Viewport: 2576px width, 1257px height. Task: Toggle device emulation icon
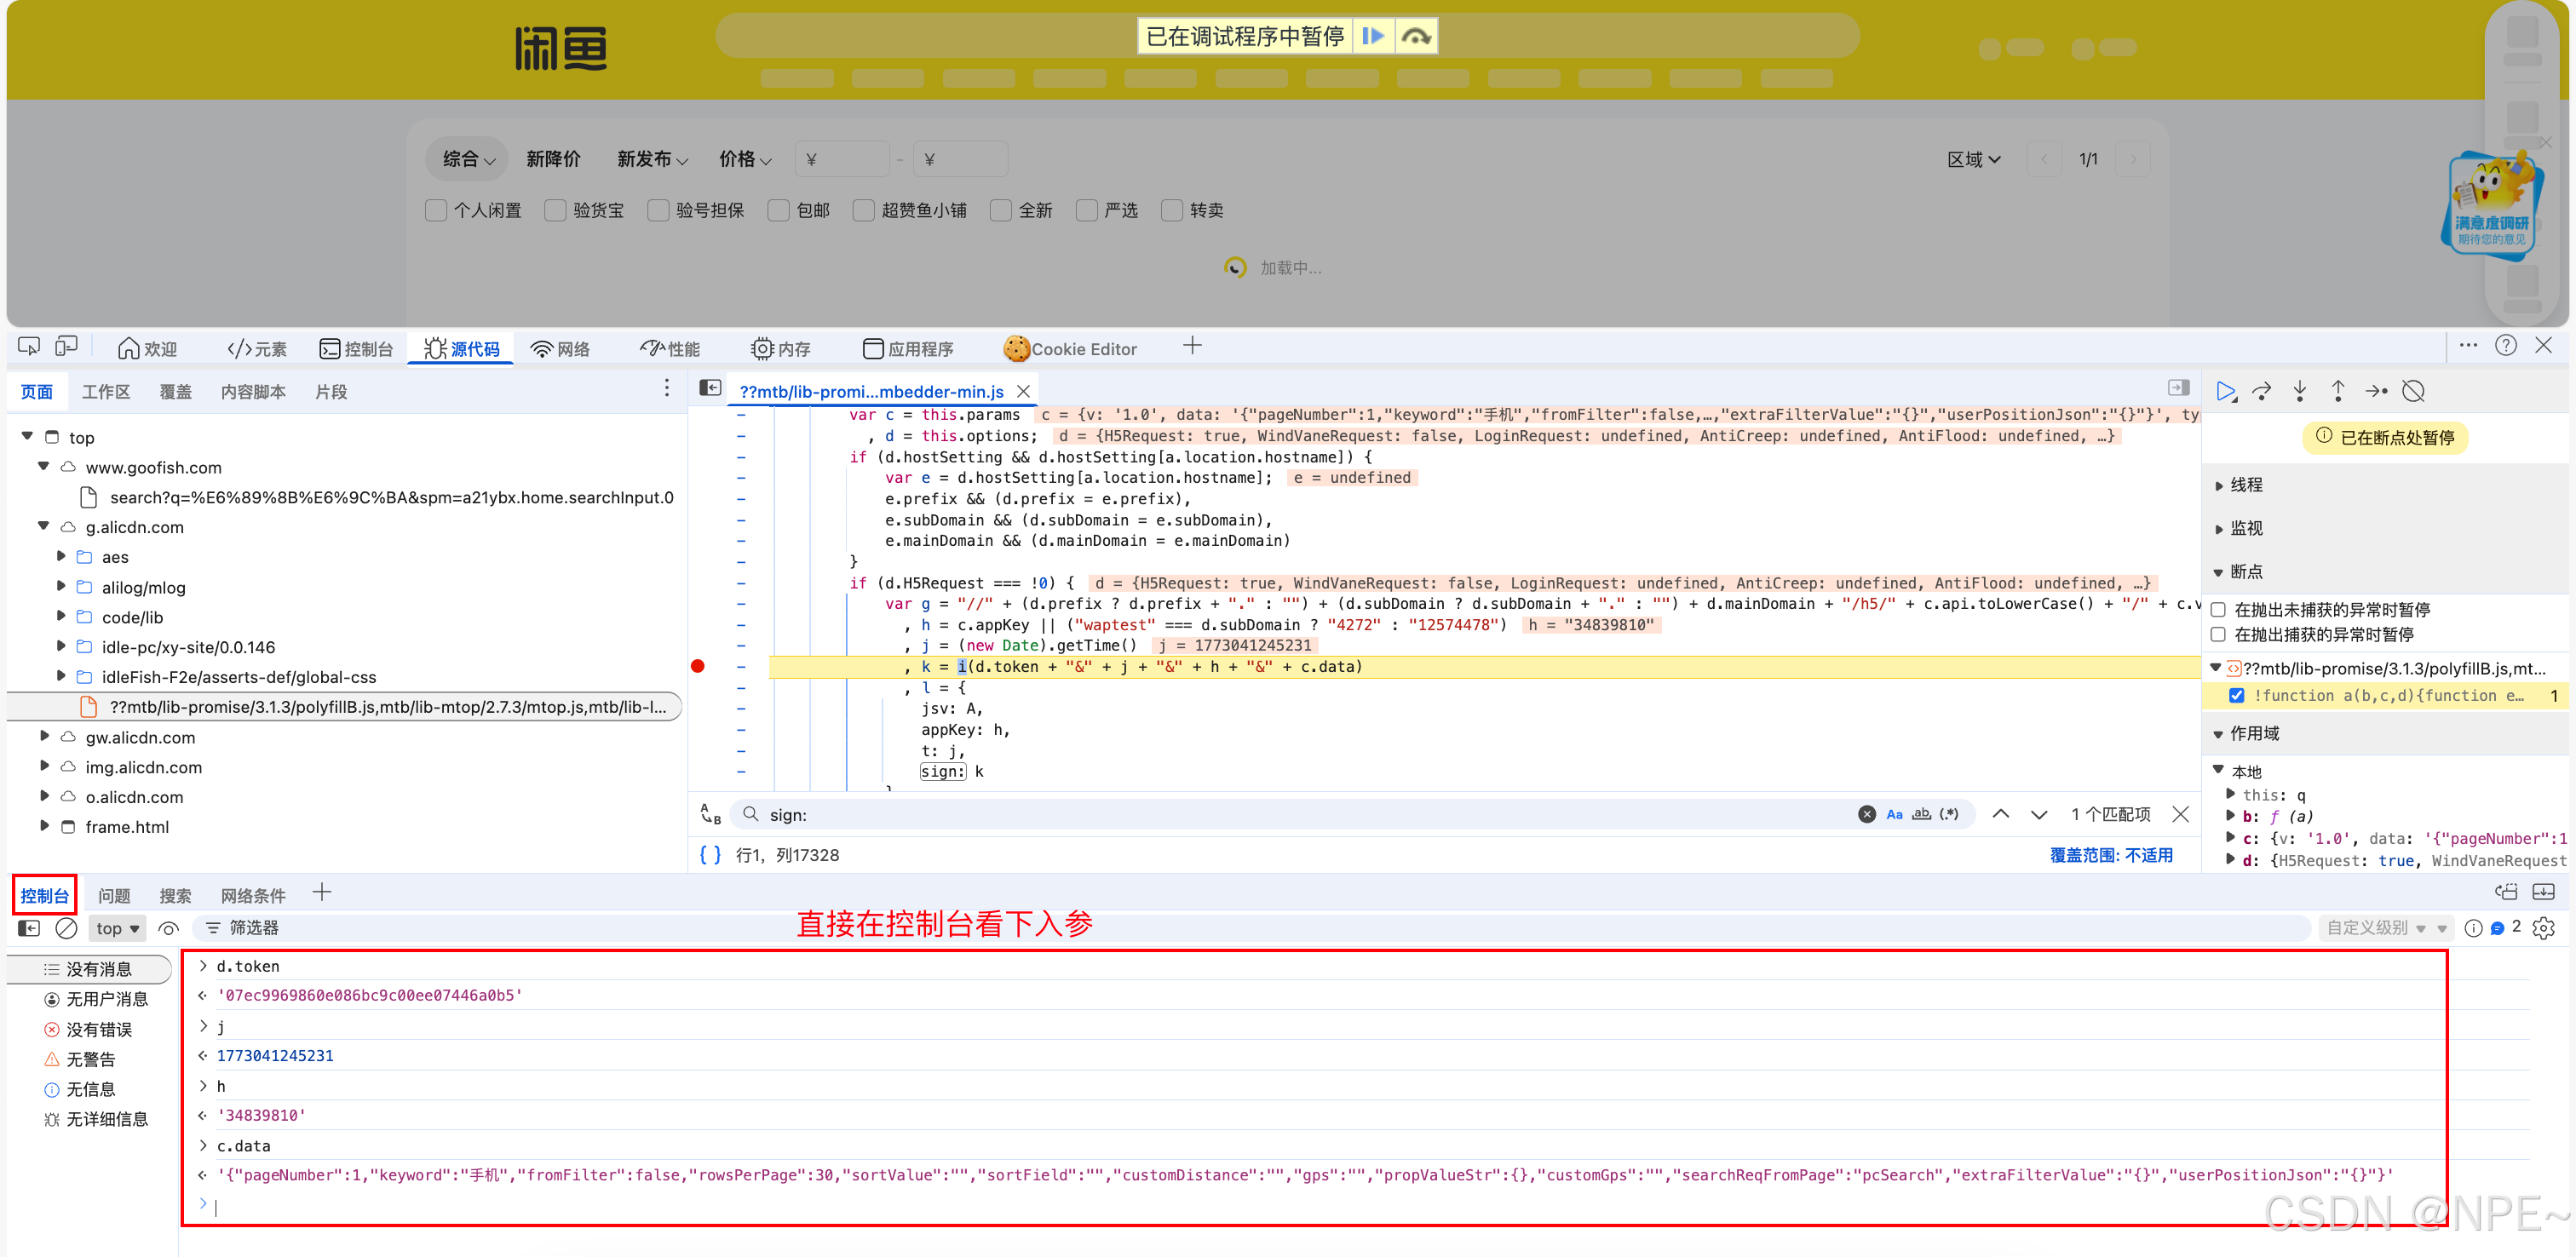click(66, 347)
